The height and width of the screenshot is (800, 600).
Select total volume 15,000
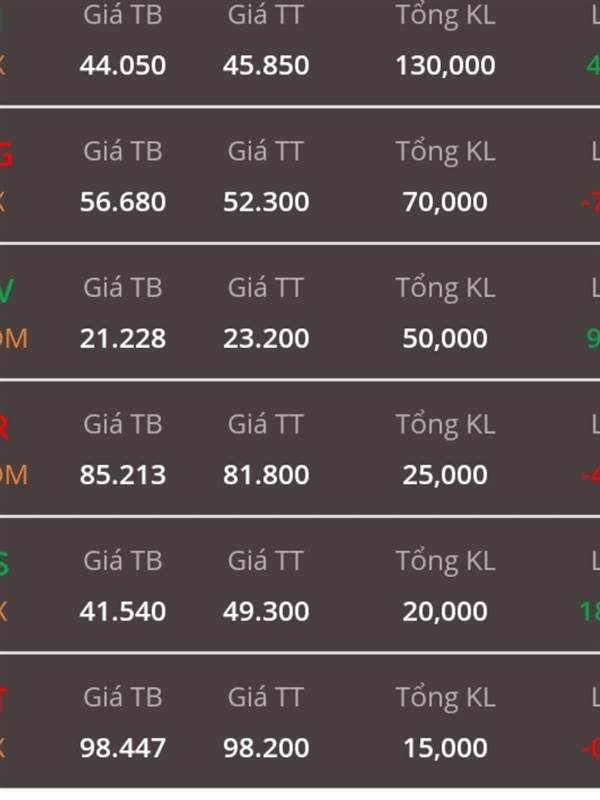(x=445, y=748)
